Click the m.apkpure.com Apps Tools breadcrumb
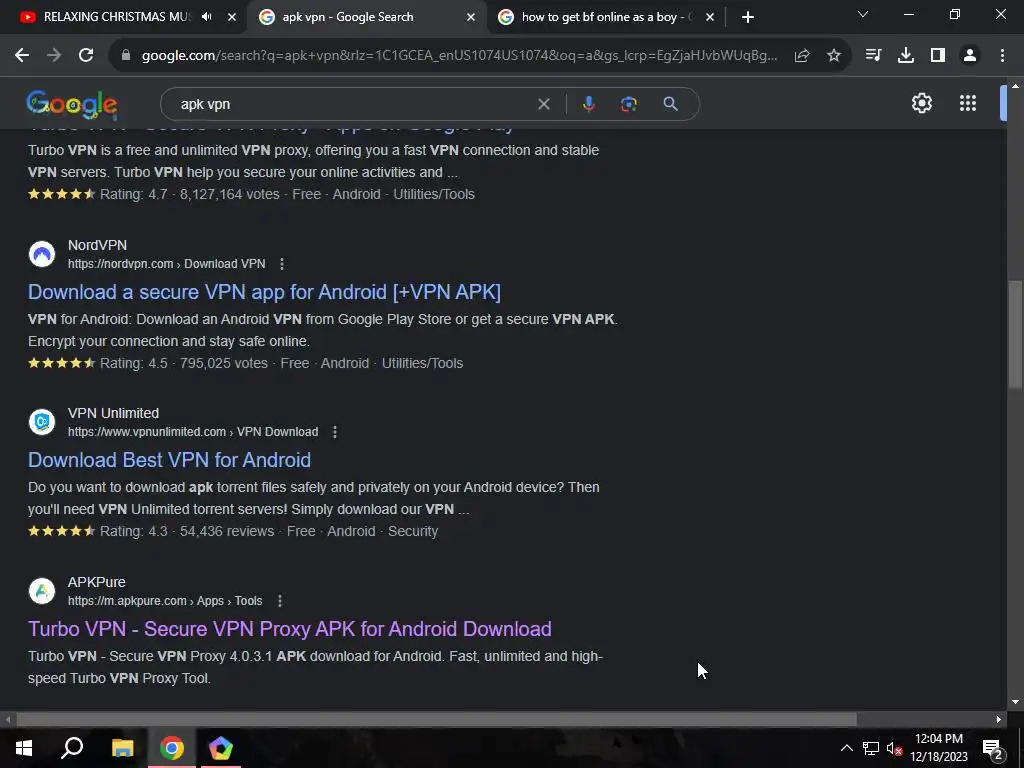 (x=165, y=601)
